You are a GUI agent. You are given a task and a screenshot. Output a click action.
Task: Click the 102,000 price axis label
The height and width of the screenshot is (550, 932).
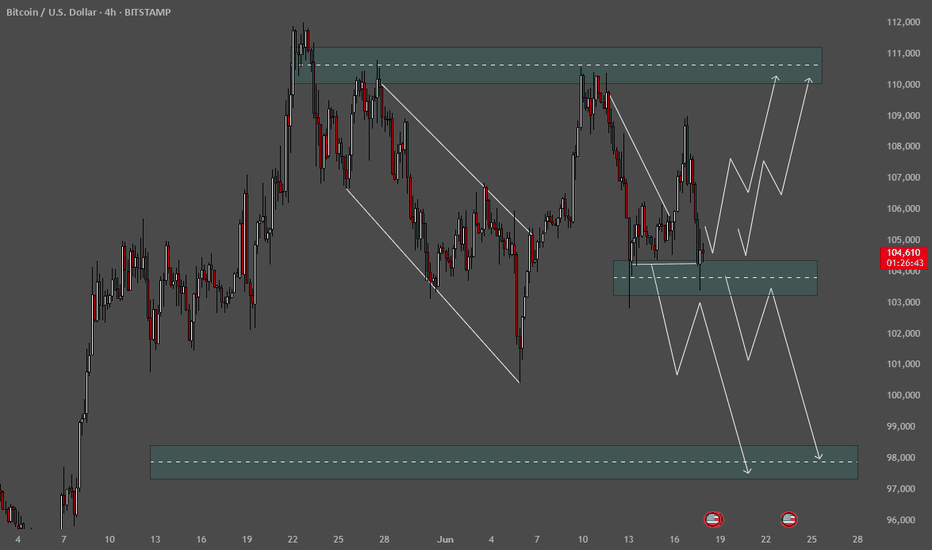click(x=903, y=333)
